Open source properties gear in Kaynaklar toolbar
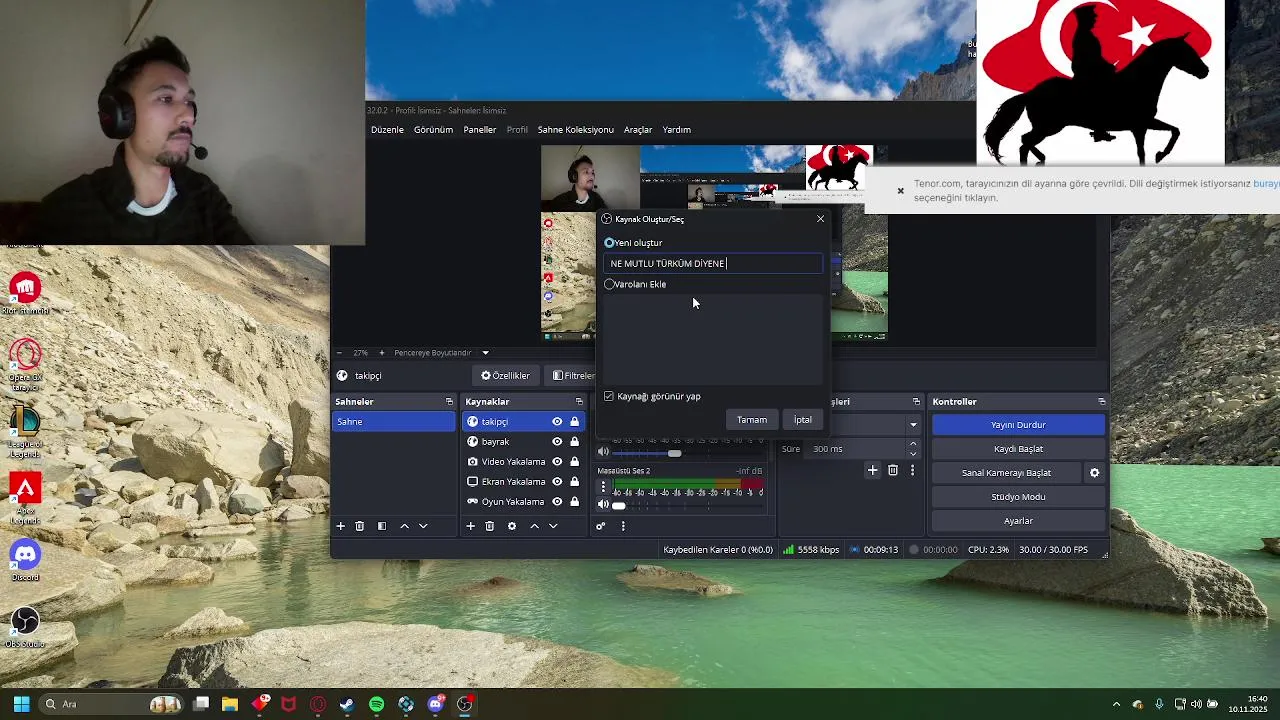1280x720 pixels. click(512, 526)
